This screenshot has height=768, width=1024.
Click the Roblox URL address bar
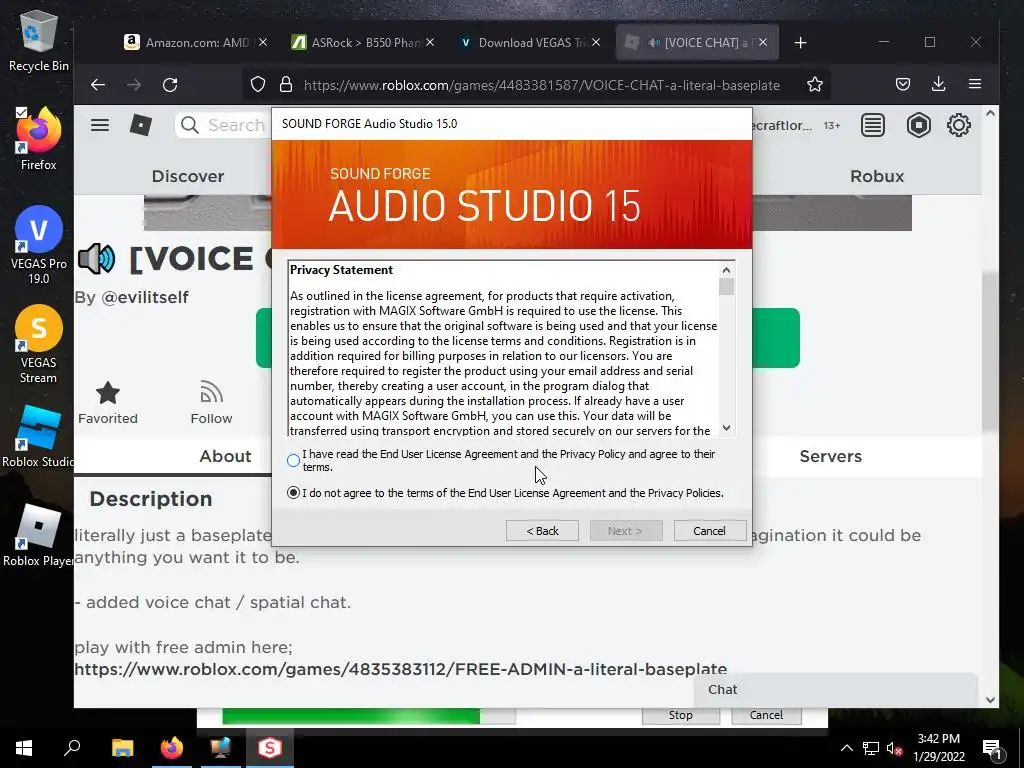[542, 85]
